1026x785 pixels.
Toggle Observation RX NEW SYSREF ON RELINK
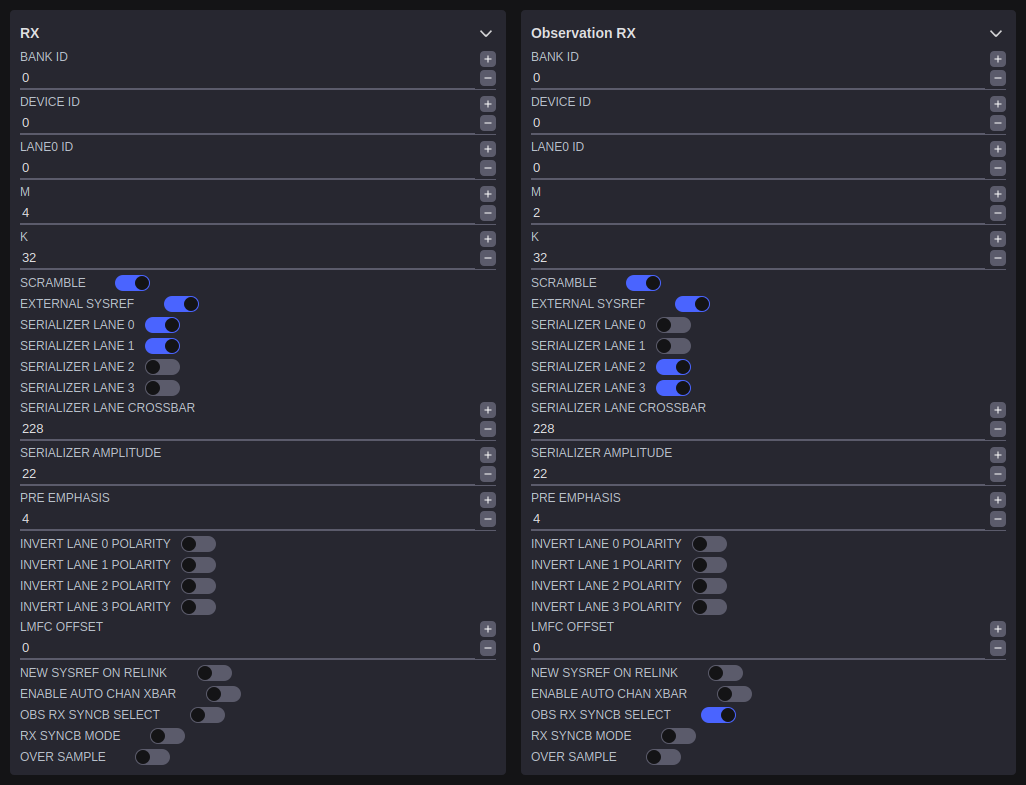click(726, 673)
